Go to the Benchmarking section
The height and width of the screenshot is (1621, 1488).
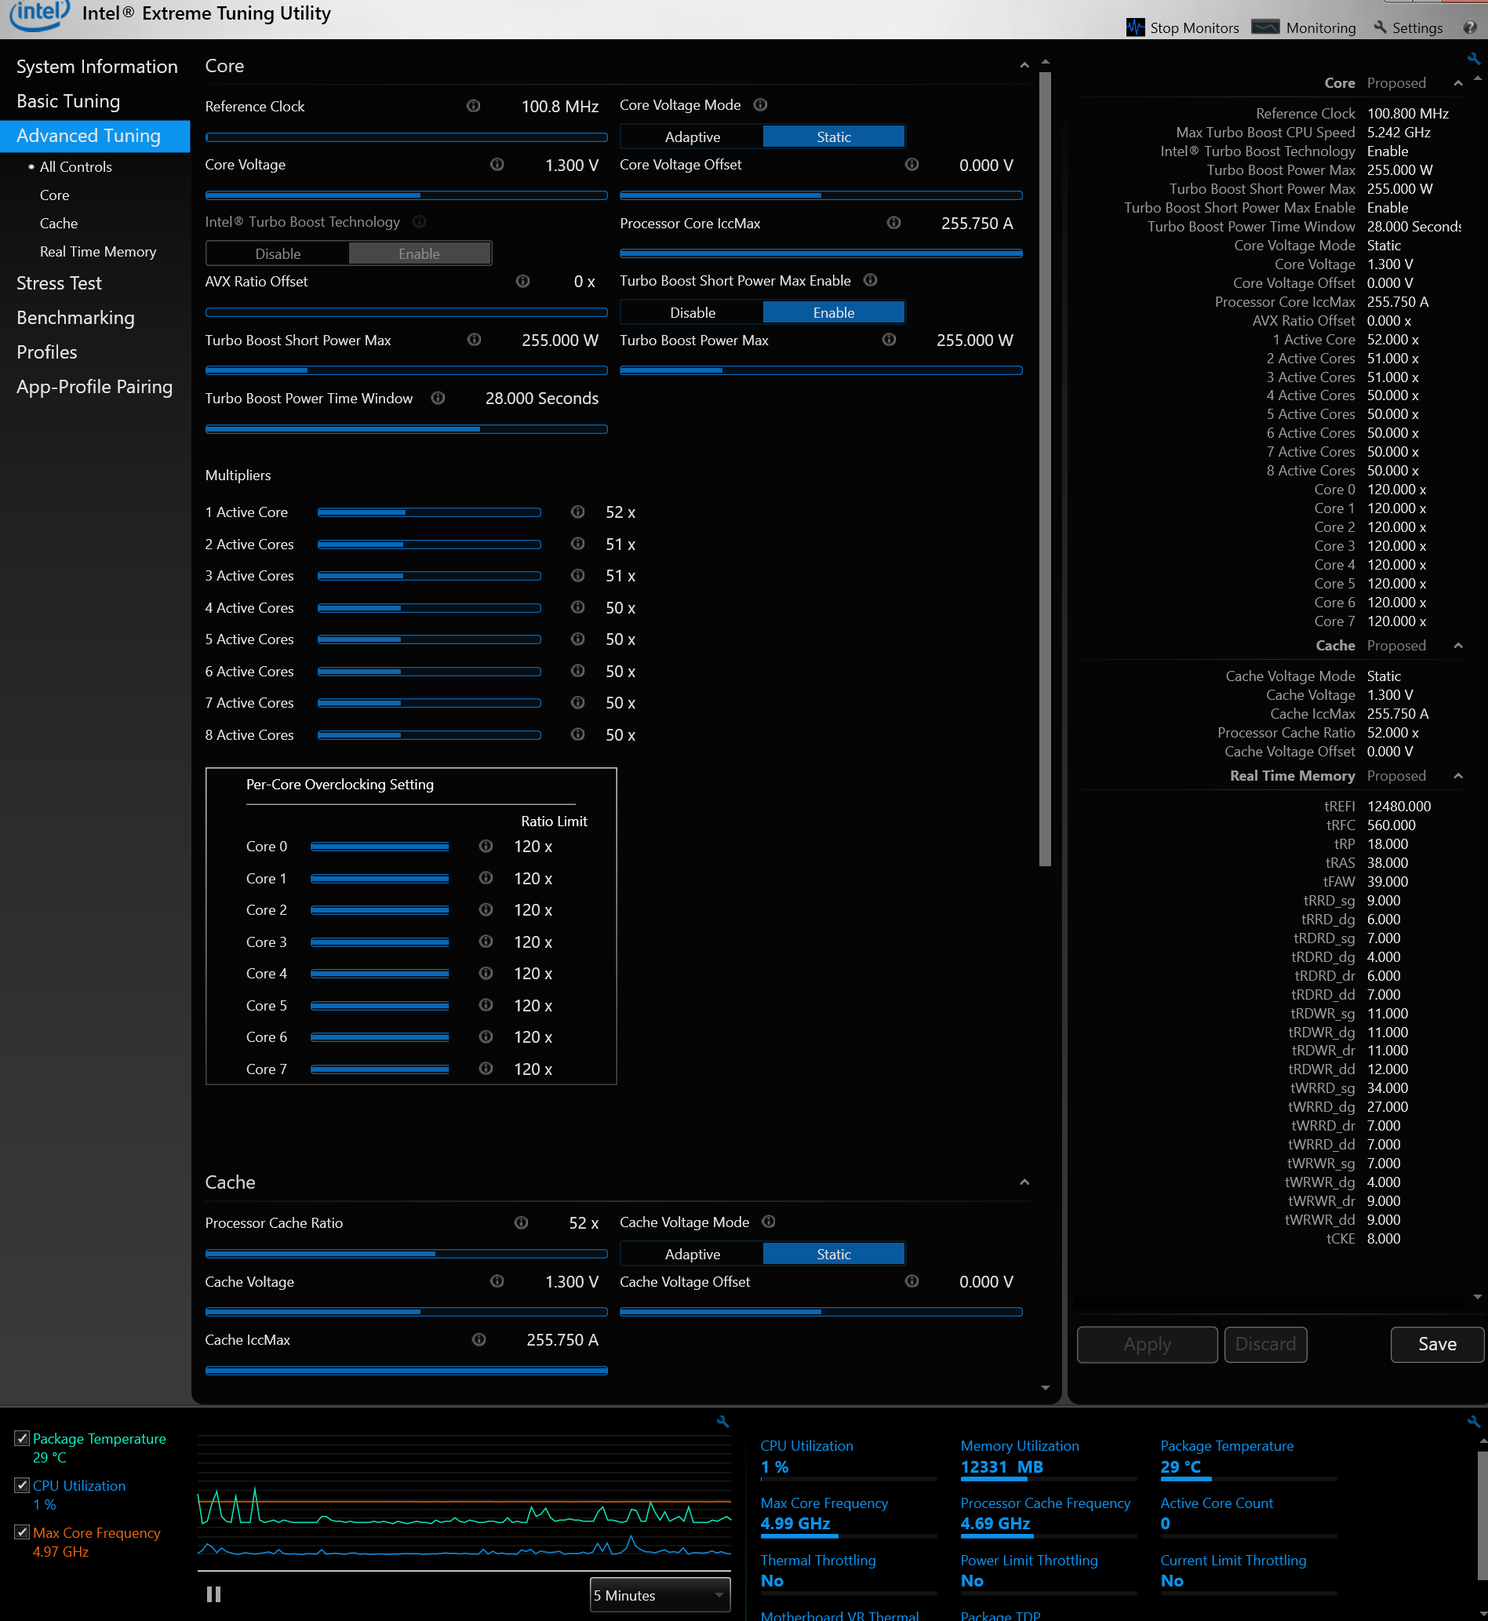[x=76, y=318]
